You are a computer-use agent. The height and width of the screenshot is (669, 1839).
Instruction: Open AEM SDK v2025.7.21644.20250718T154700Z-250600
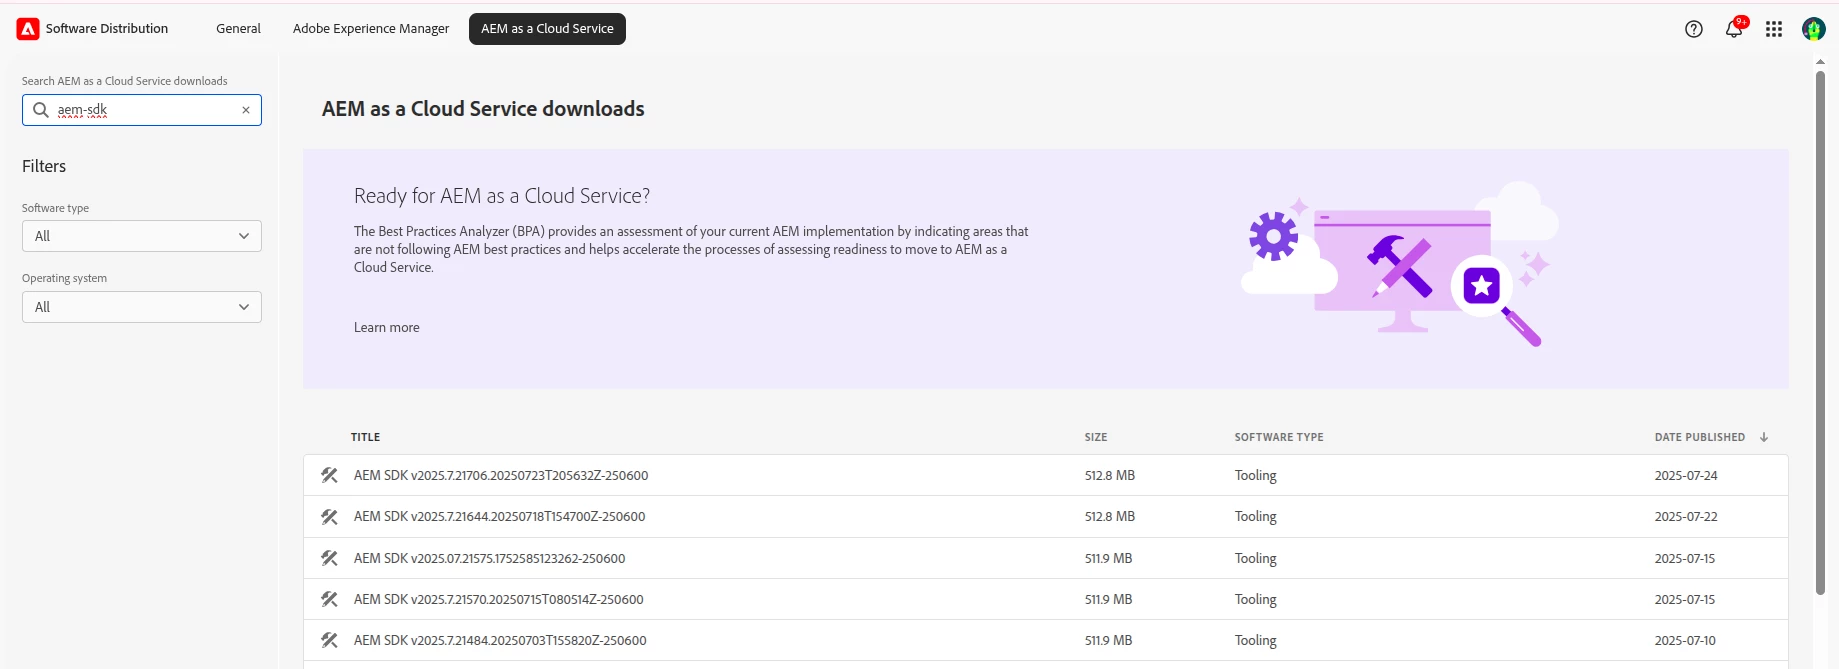[x=499, y=517]
